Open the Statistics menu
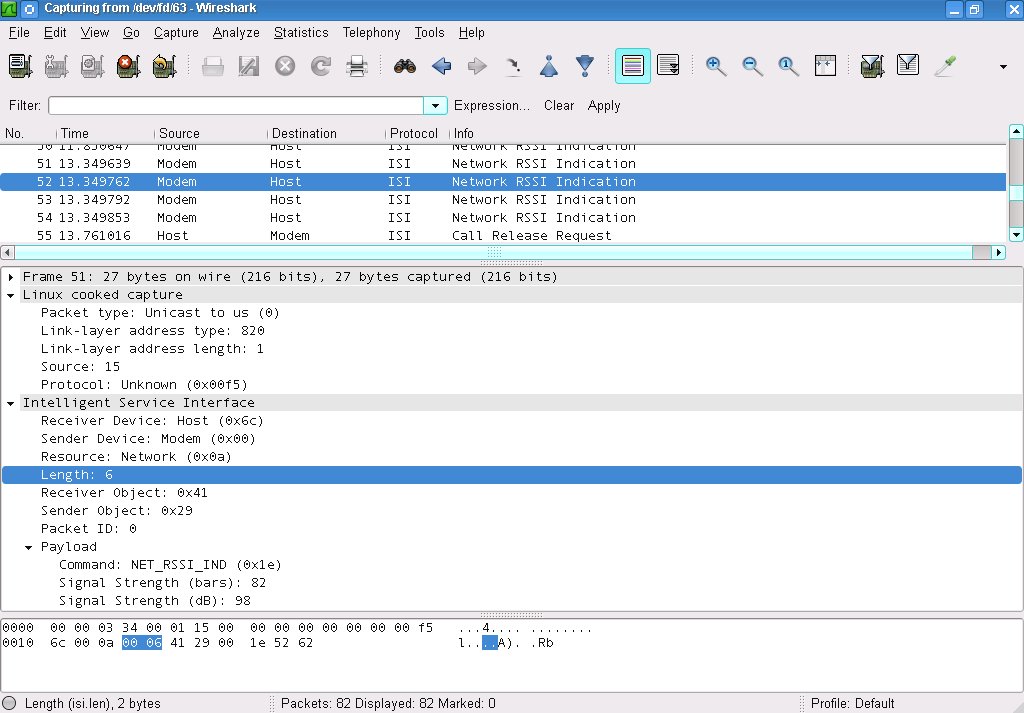 click(301, 32)
